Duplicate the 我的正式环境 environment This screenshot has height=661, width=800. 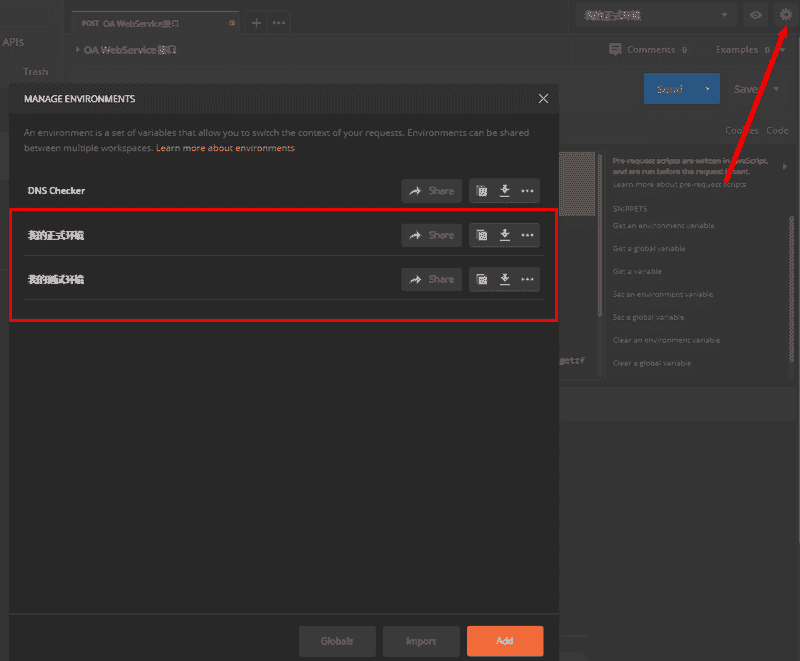tap(482, 235)
